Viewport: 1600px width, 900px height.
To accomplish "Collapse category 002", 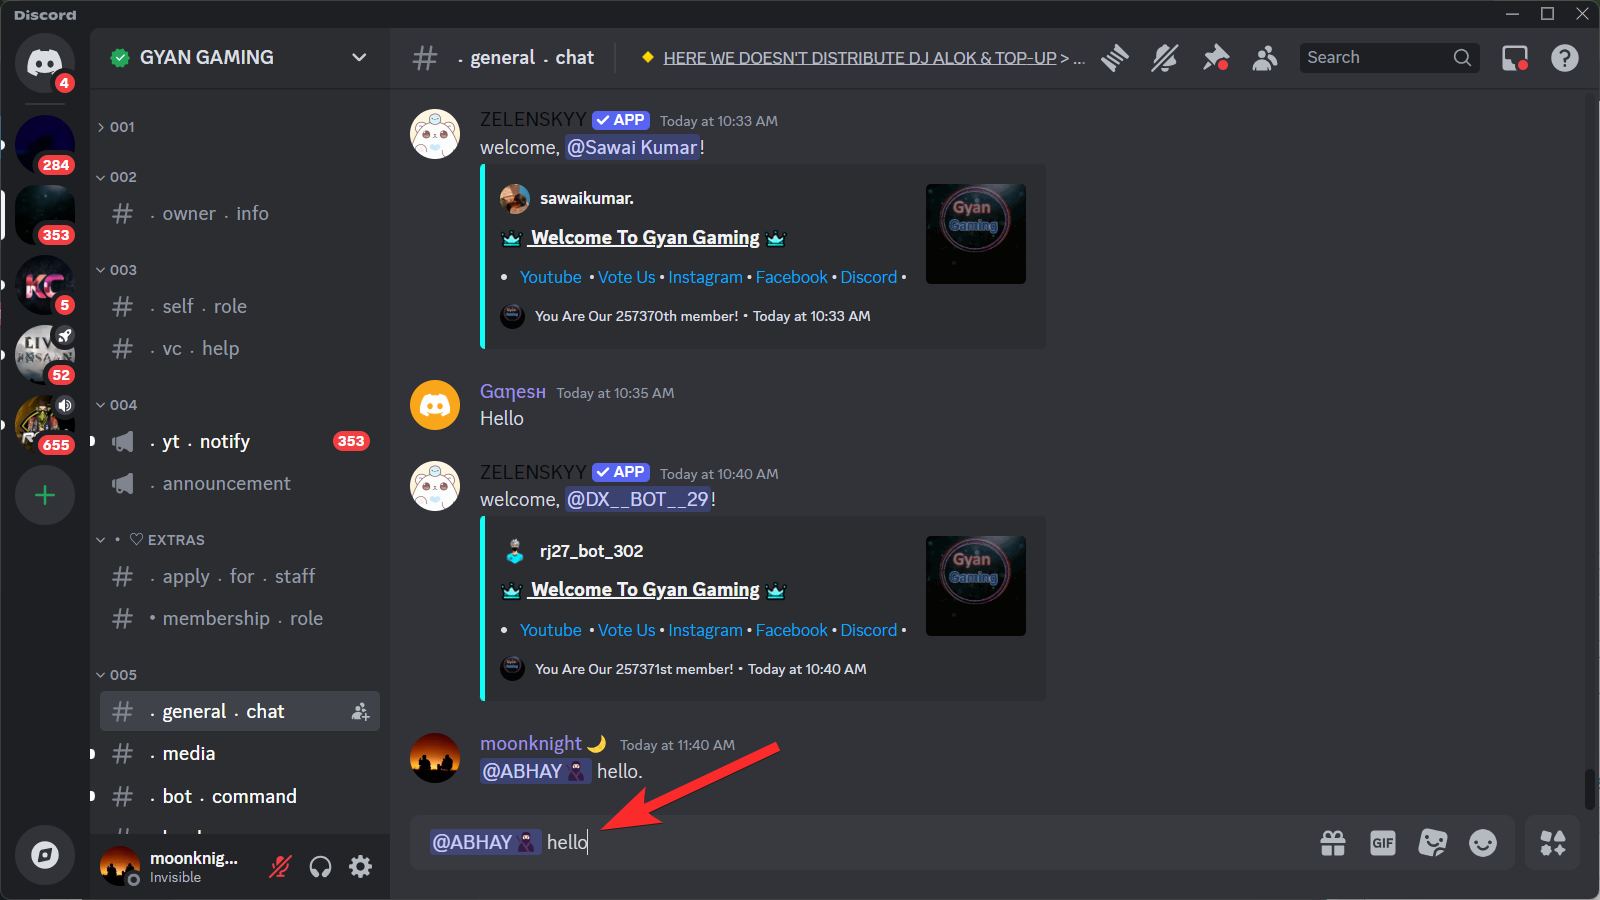I will tap(116, 177).
